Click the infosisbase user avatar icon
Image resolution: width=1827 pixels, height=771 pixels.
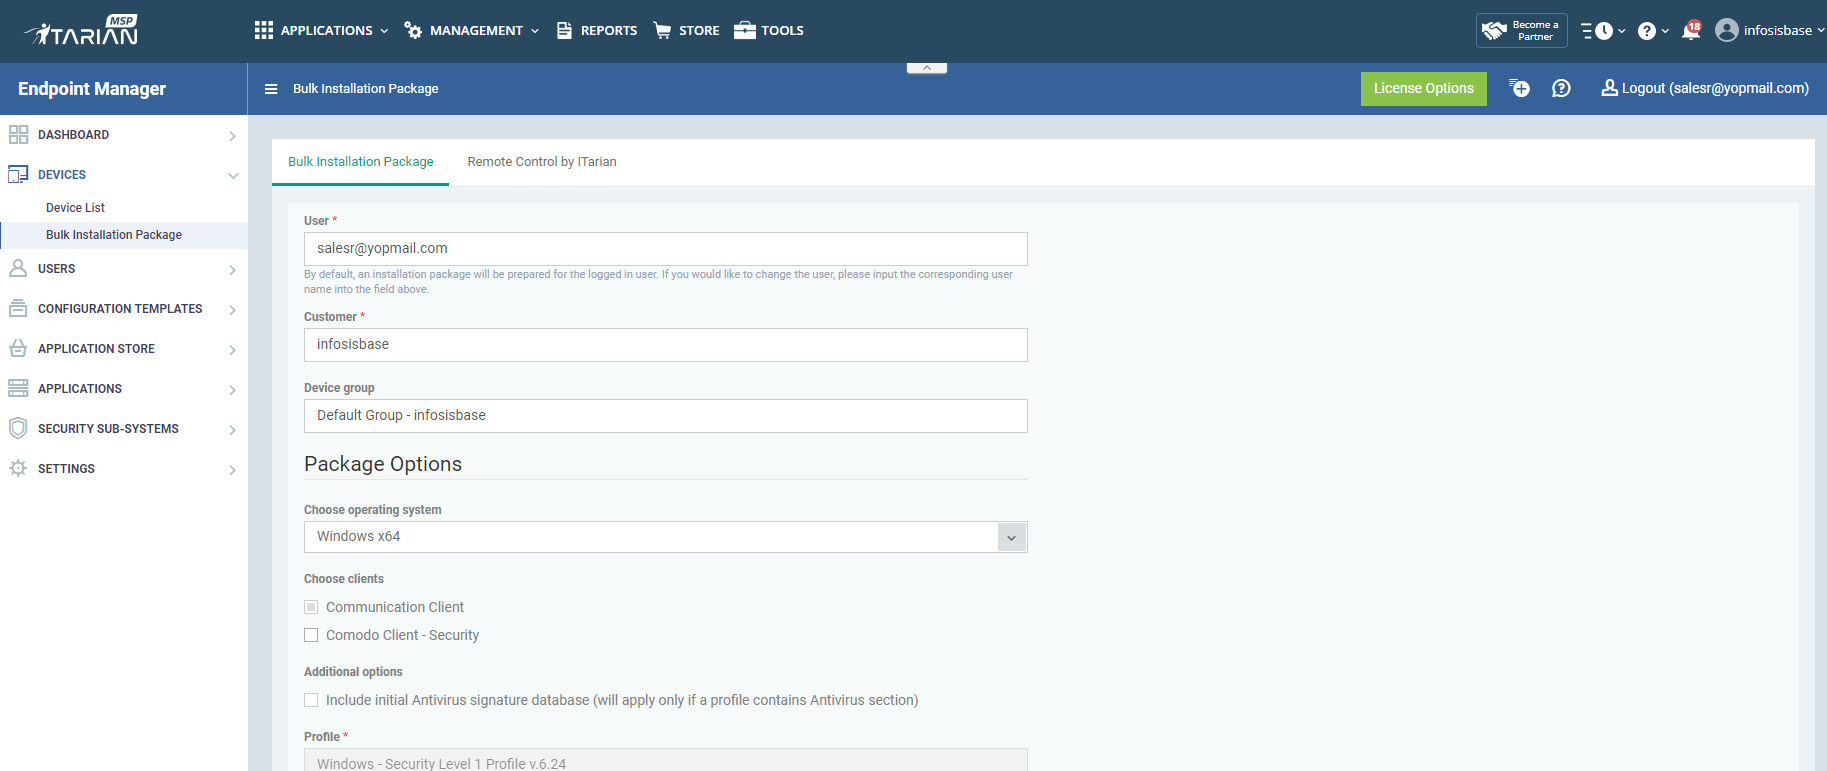[x=1726, y=30]
